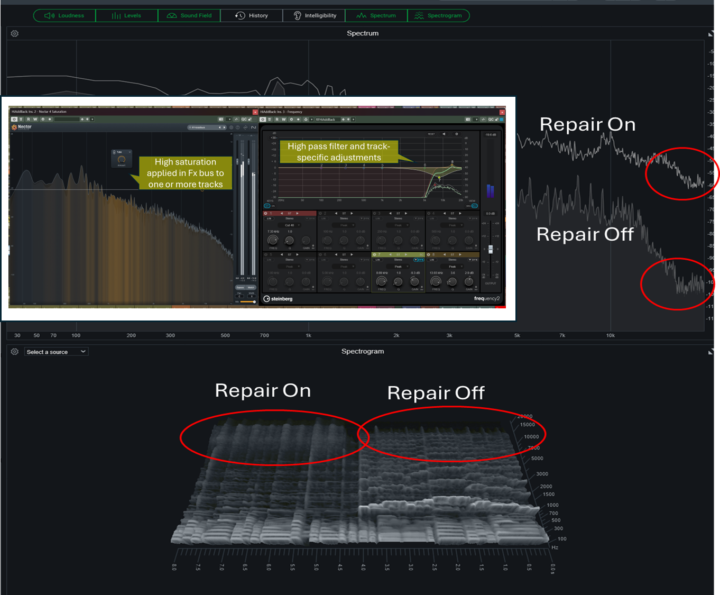Click band 7 GAIN knob
The image size is (720, 595).
pyautogui.click(x=415, y=281)
